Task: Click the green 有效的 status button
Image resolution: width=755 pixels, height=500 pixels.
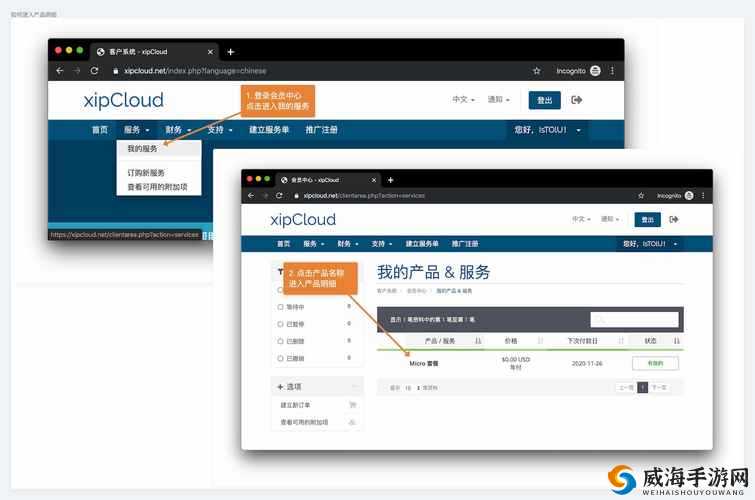Action: point(655,363)
